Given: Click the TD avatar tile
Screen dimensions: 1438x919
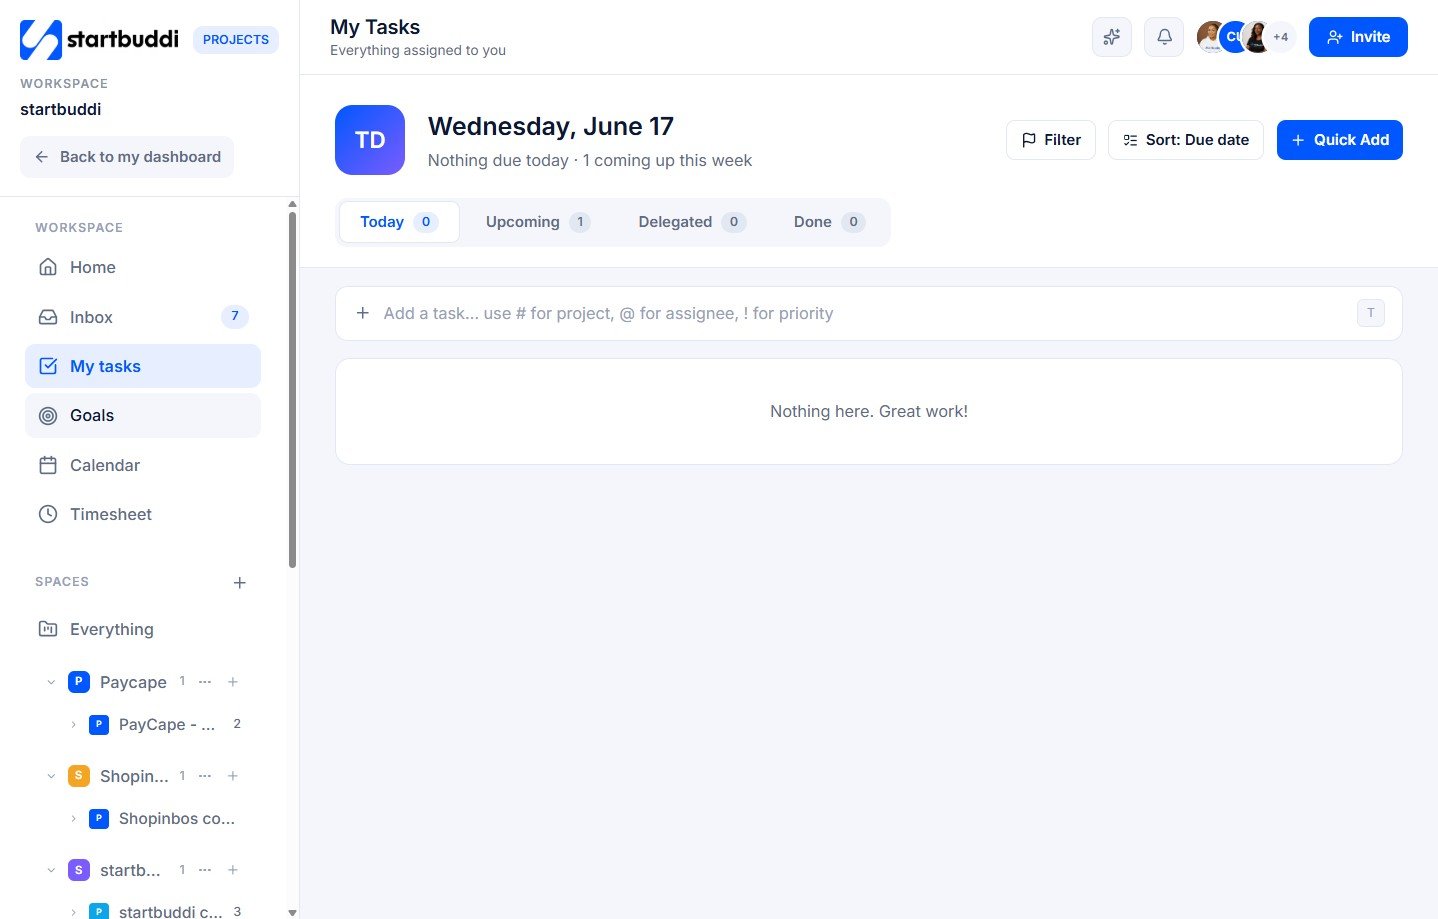Looking at the screenshot, I should click(x=370, y=140).
